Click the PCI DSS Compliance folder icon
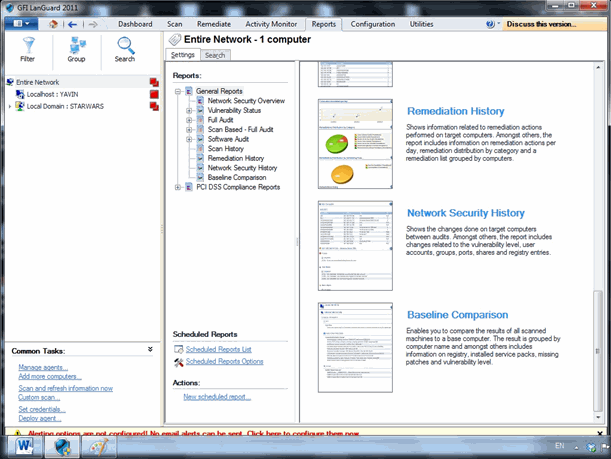Image resolution: width=611 pixels, height=459 pixels. 189,187
